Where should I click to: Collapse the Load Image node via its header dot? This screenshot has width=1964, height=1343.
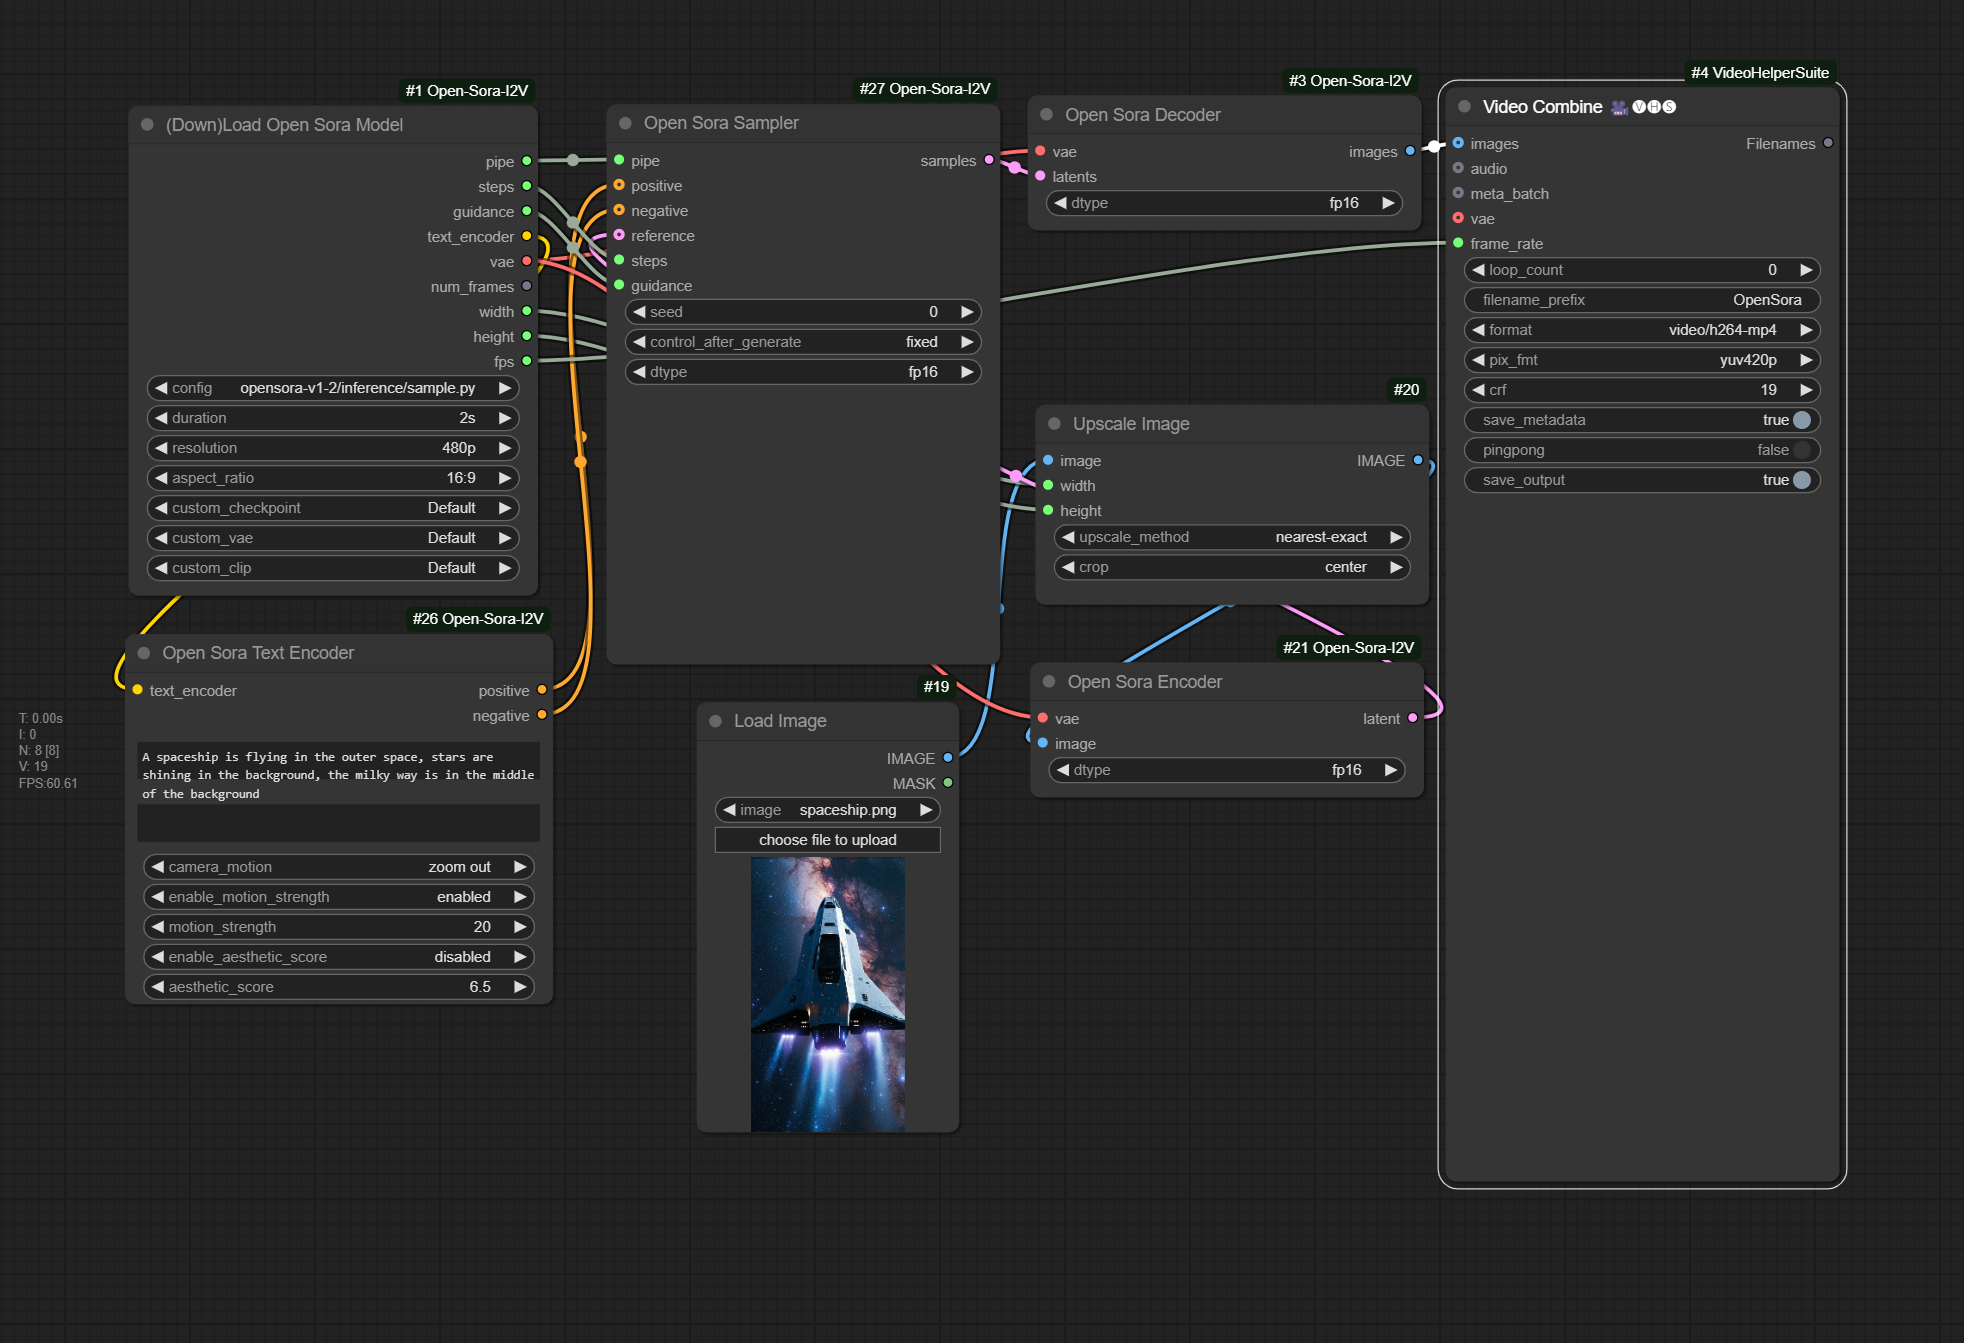pos(714,720)
